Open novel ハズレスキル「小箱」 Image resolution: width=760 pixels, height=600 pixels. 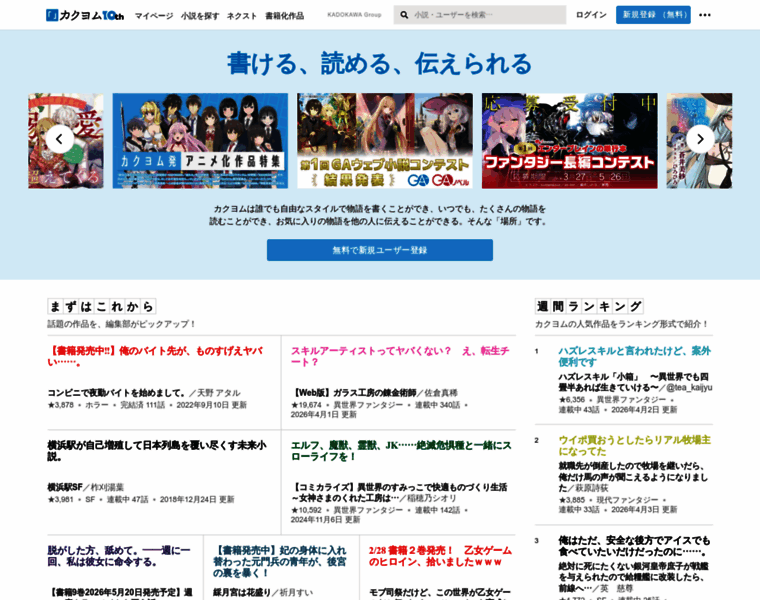633,382
